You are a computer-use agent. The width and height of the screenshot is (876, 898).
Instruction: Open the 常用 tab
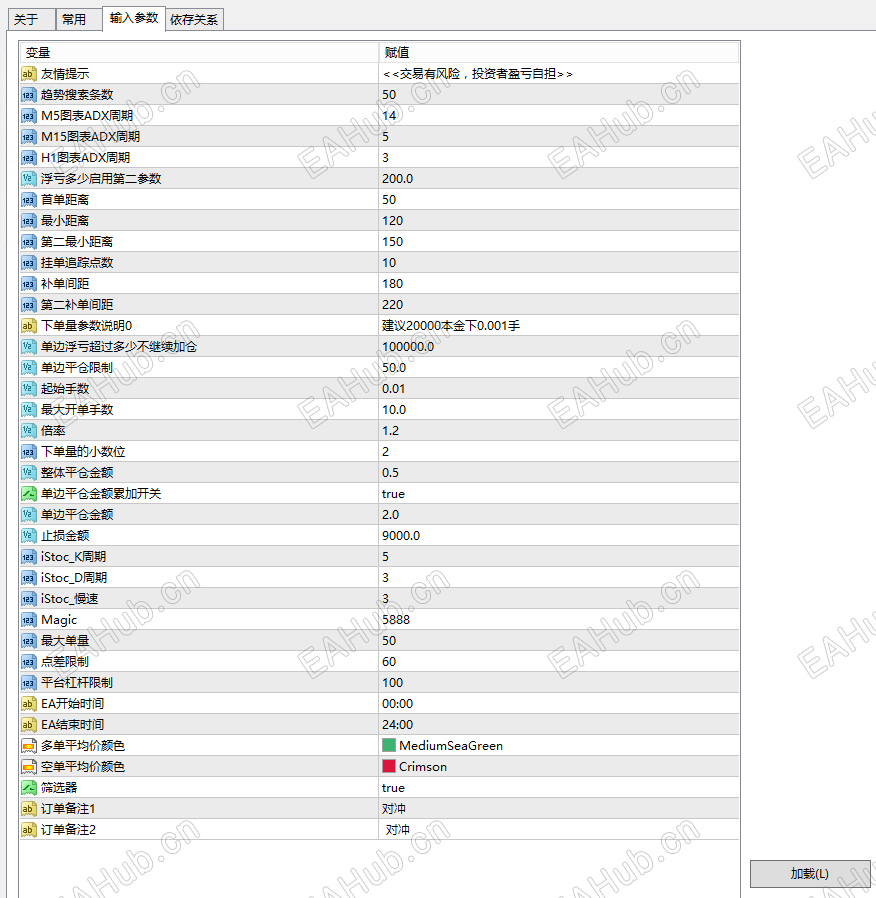coord(79,19)
